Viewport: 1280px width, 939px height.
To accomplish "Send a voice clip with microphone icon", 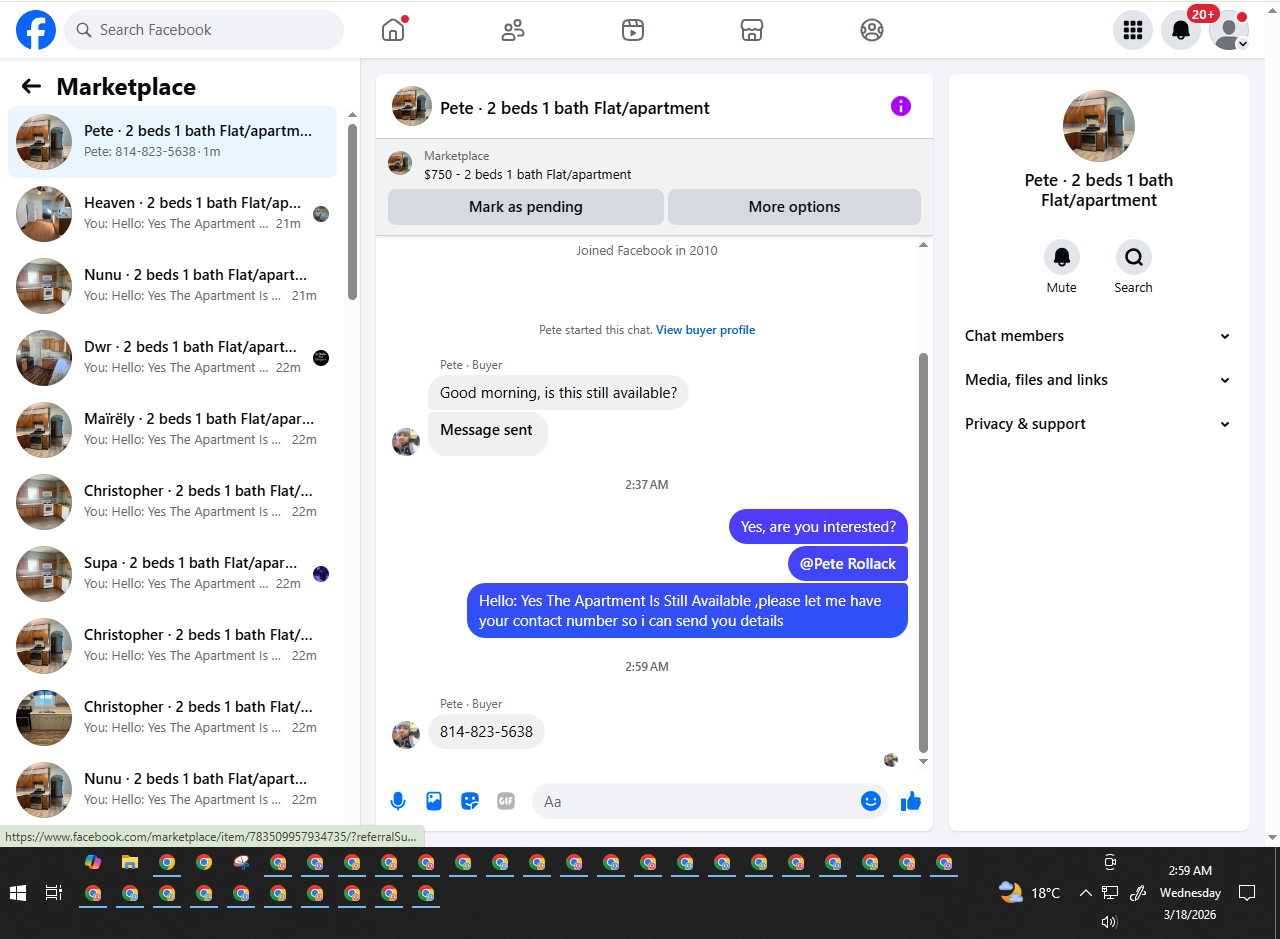I will pos(398,801).
